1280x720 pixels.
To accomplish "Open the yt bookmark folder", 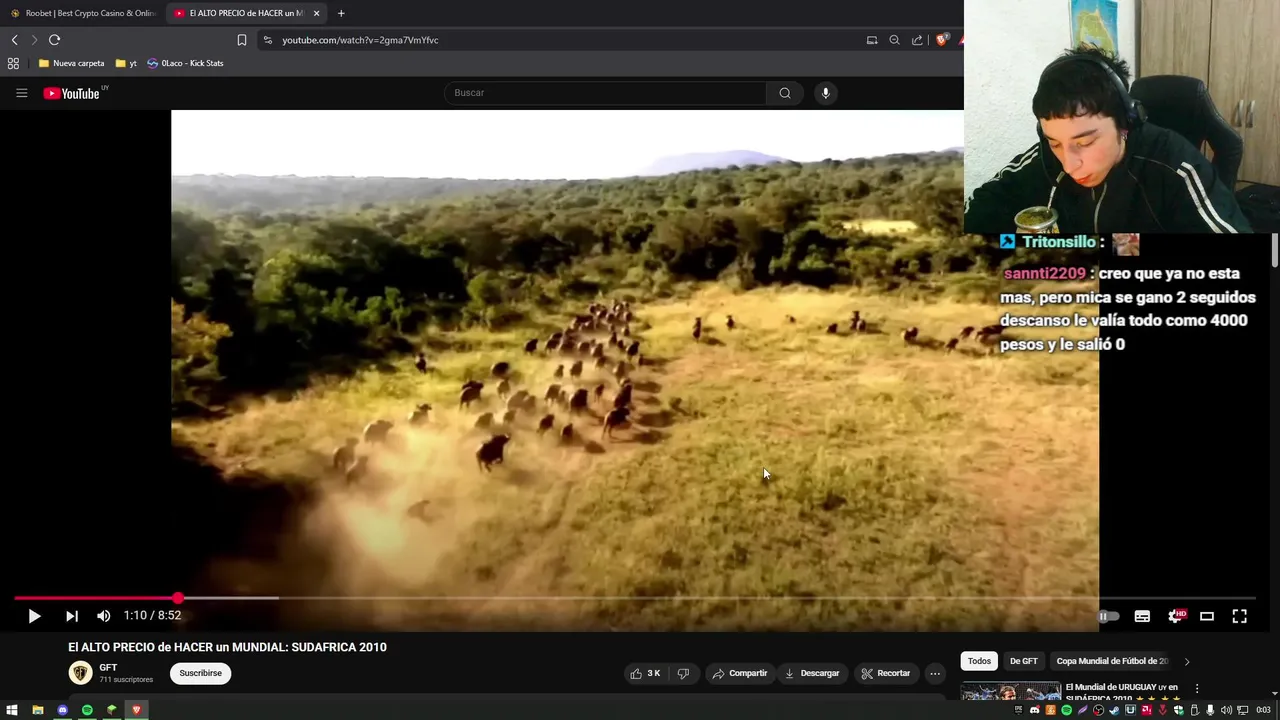I will point(126,63).
